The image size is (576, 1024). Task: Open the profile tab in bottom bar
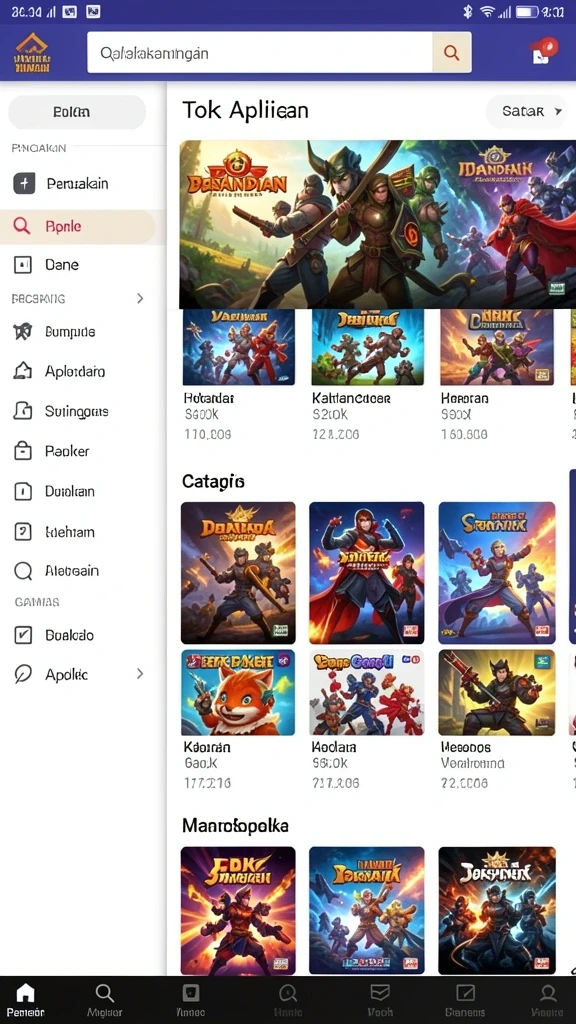(x=547, y=1000)
